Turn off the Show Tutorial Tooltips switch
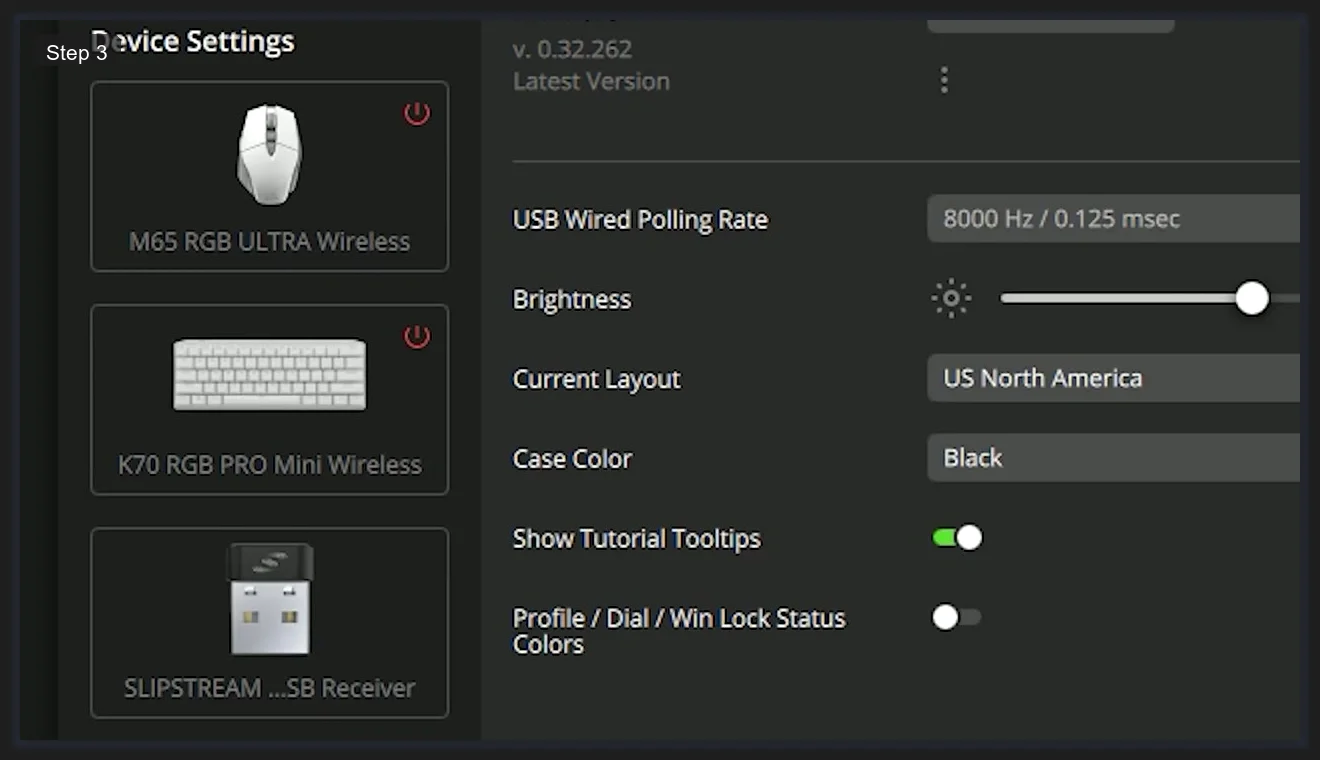Image resolution: width=1320 pixels, height=760 pixels. pyautogui.click(x=957, y=537)
